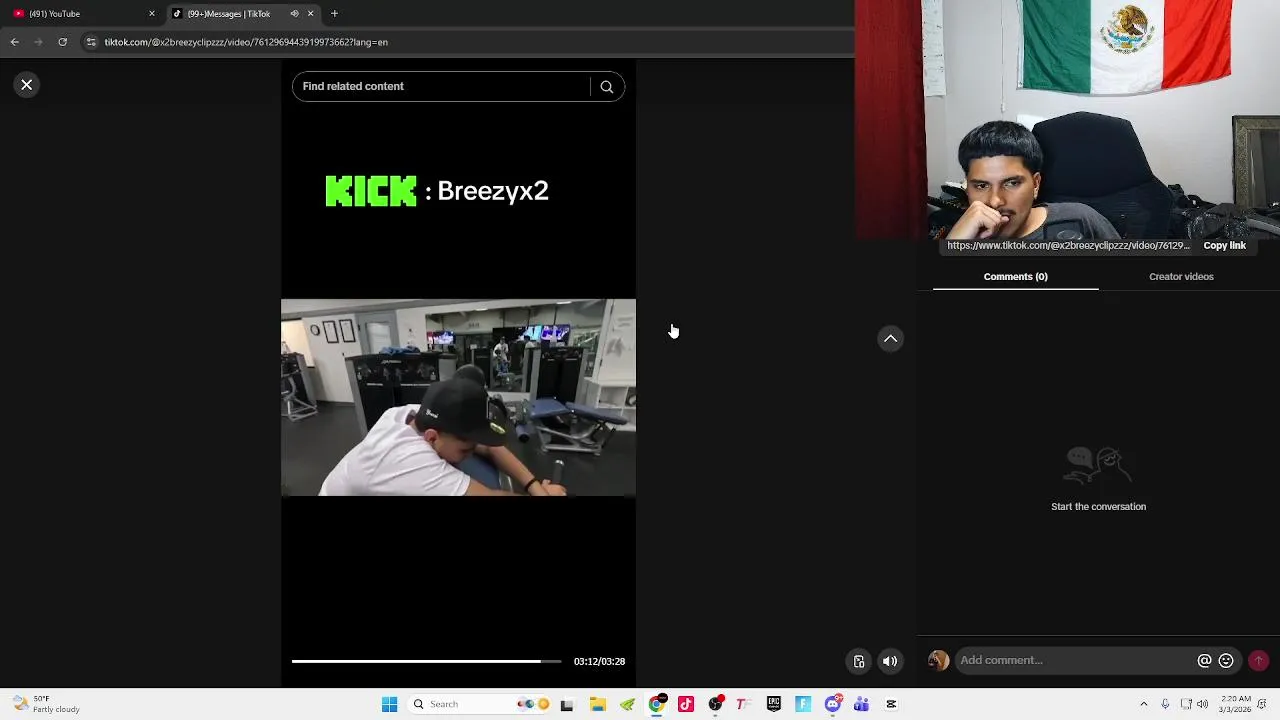Open the Fortnite taskbar icon
The height and width of the screenshot is (720, 1280).
(x=803, y=704)
